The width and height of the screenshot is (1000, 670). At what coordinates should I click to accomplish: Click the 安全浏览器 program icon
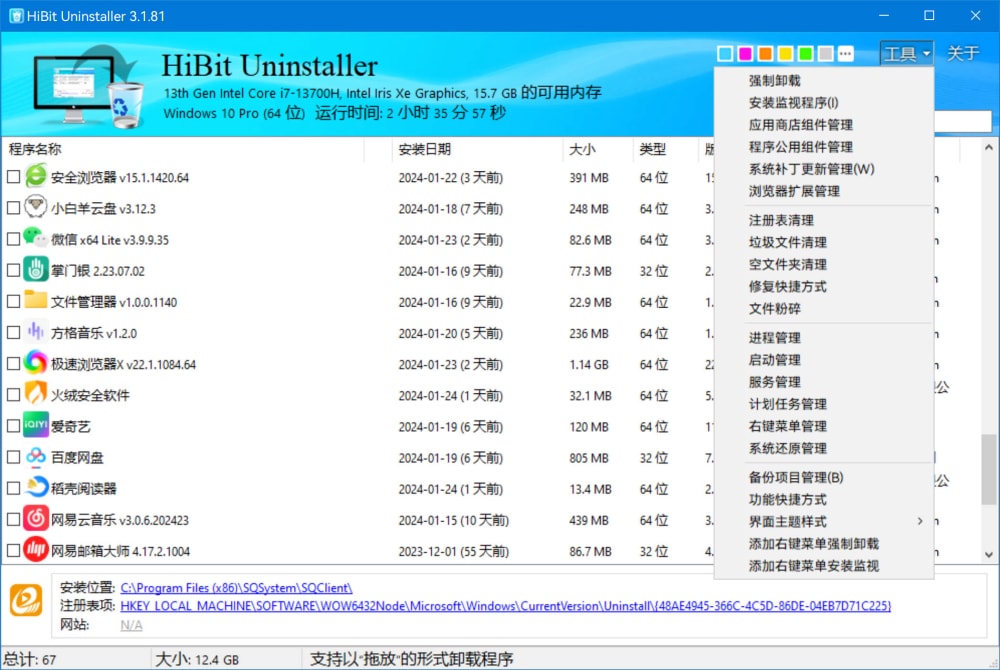click(x=36, y=176)
